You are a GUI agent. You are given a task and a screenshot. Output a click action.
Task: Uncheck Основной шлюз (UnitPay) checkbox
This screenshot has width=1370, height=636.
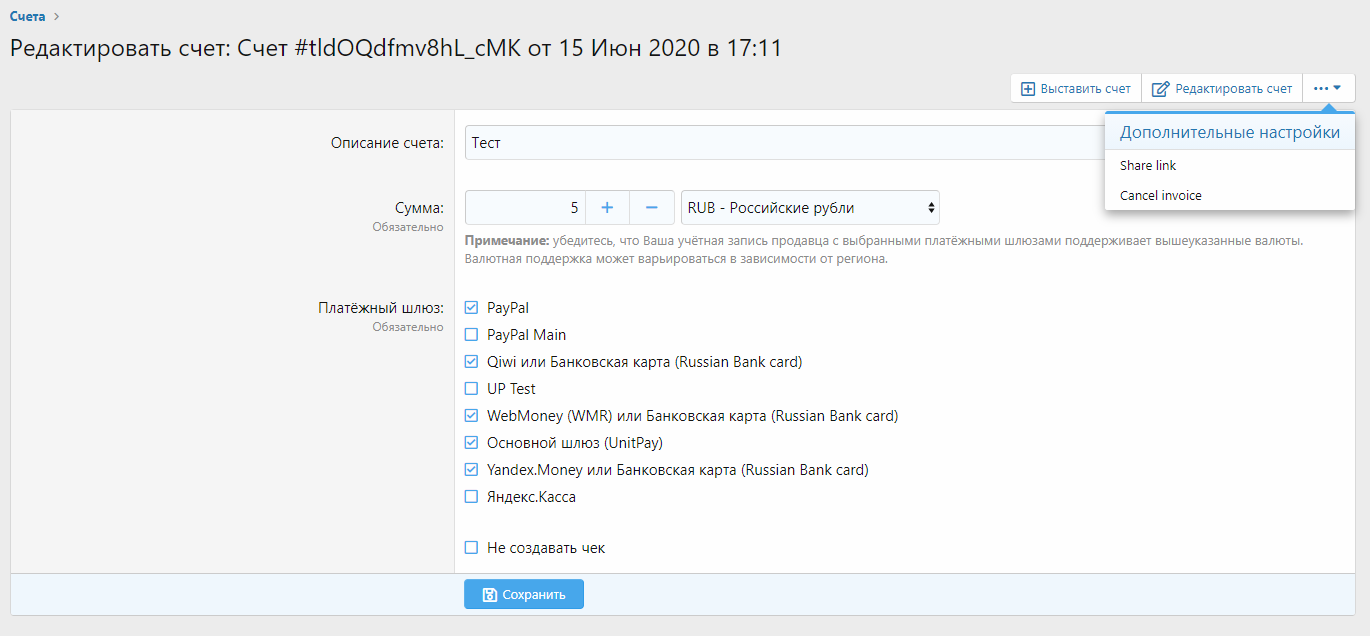pos(471,443)
